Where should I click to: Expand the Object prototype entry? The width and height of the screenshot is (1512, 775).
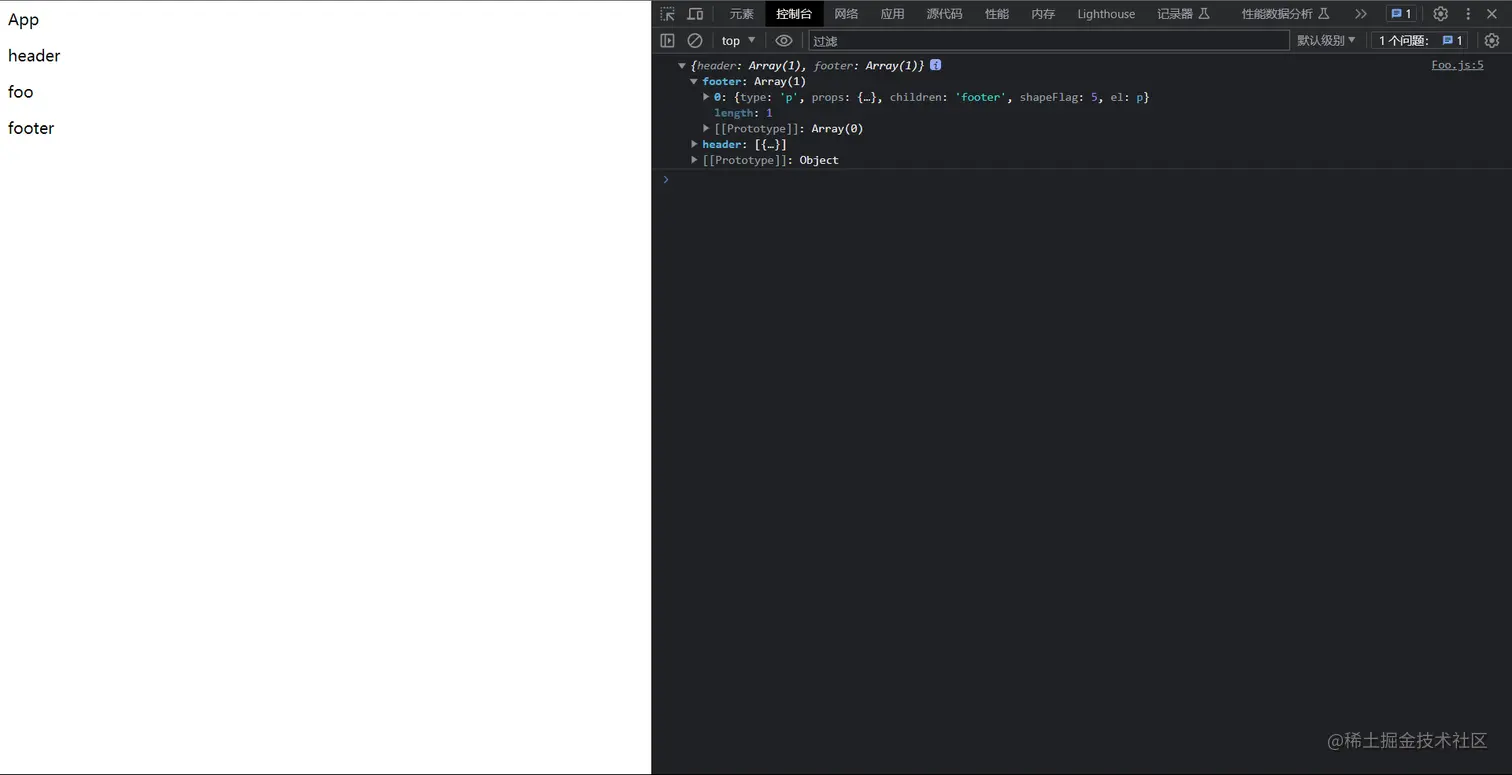[x=694, y=160]
